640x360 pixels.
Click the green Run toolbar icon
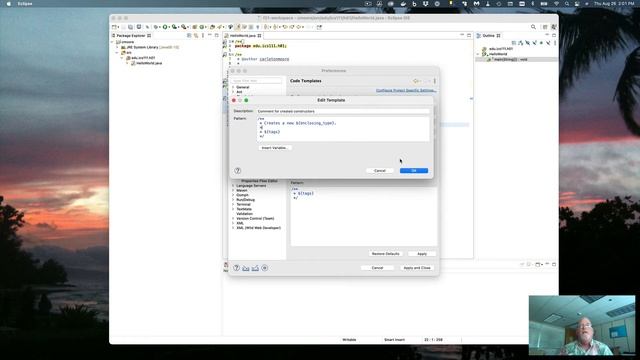pos(165,27)
